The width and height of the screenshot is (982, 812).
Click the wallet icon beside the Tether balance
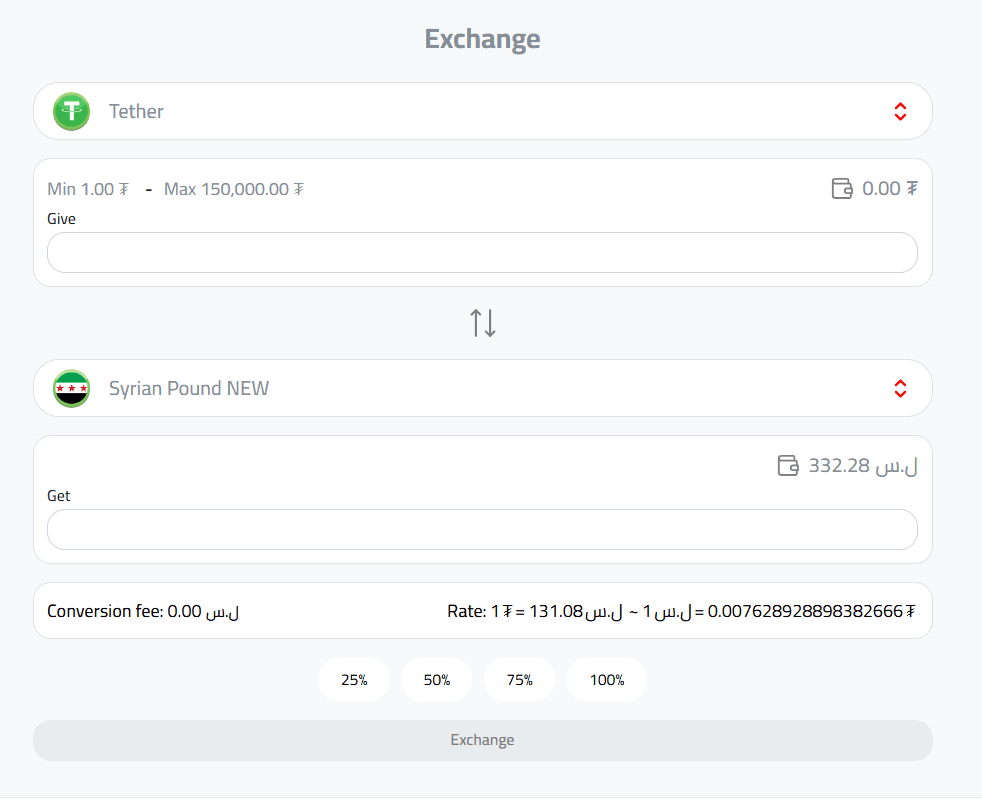pos(842,188)
